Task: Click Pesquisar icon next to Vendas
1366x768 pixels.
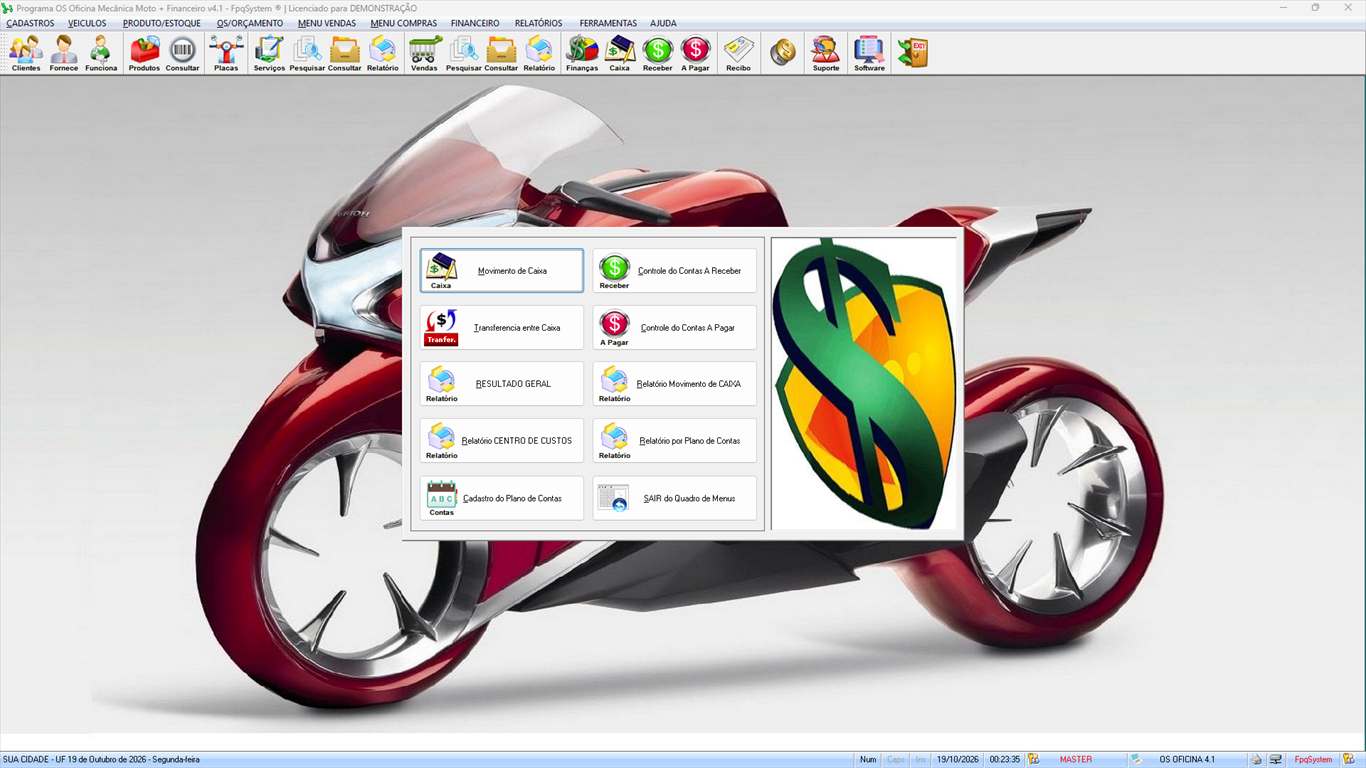Action: (x=464, y=53)
